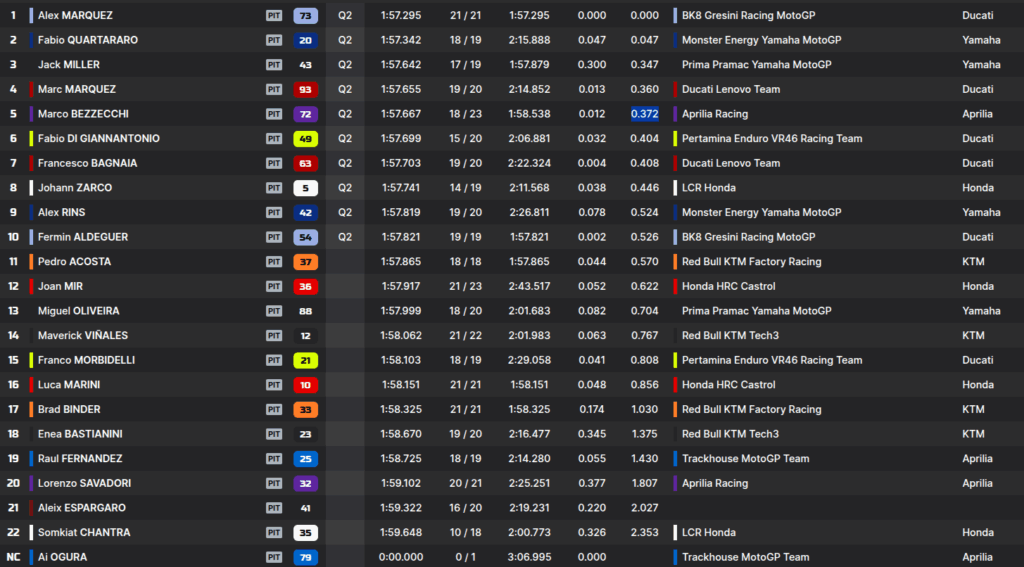Click the blue number 20 rider badge
Image resolution: width=1024 pixels, height=567 pixels.
click(306, 40)
